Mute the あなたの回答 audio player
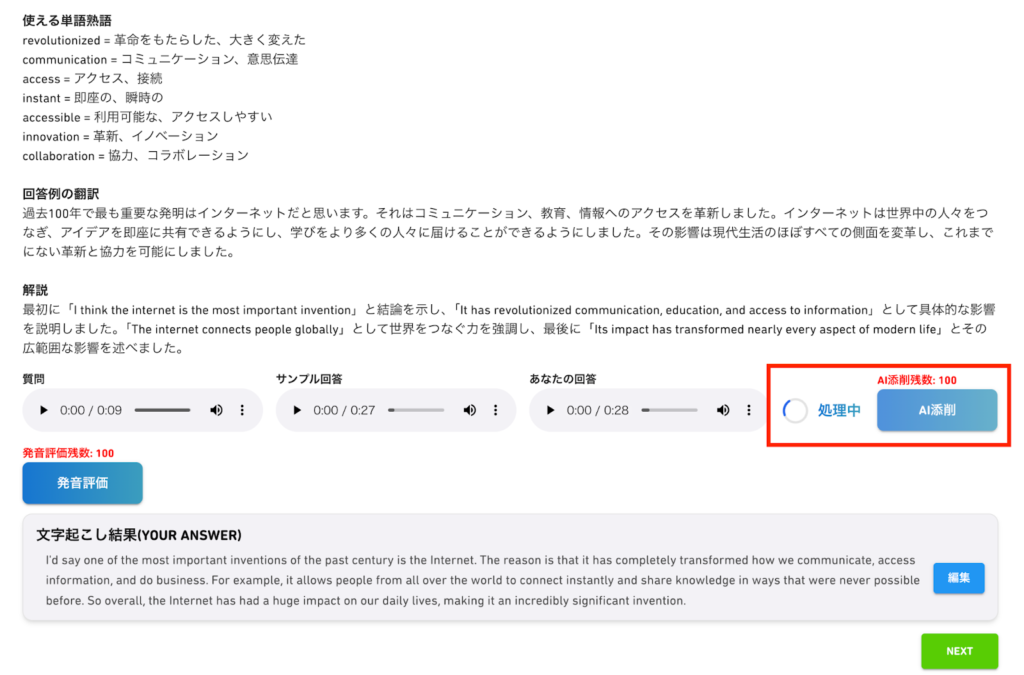This screenshot has height=675, width=1024. tap(723, 410)
